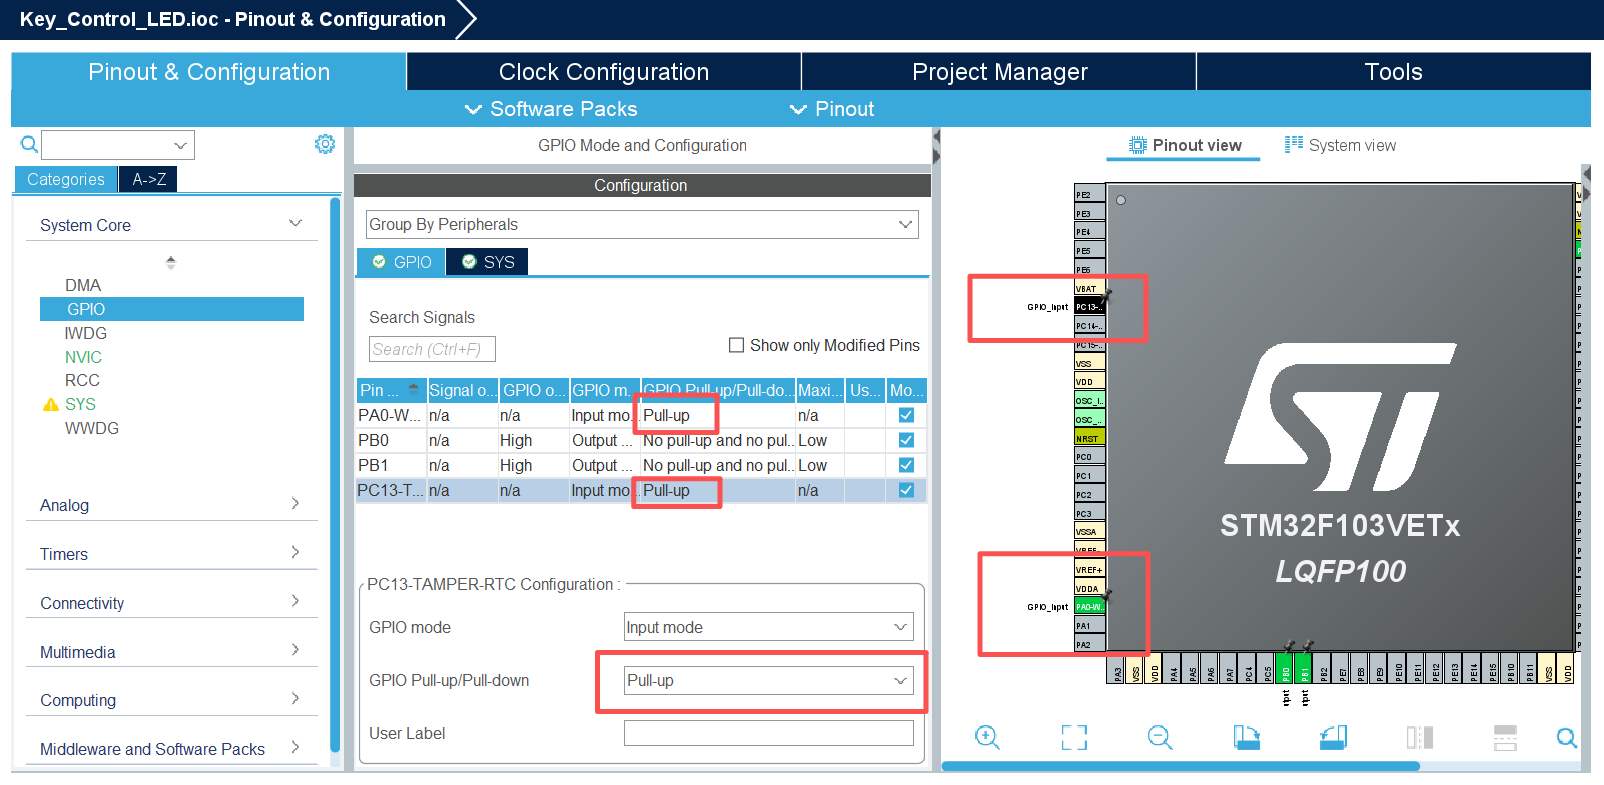Select NVIC in System Core list

coord(83,357)
